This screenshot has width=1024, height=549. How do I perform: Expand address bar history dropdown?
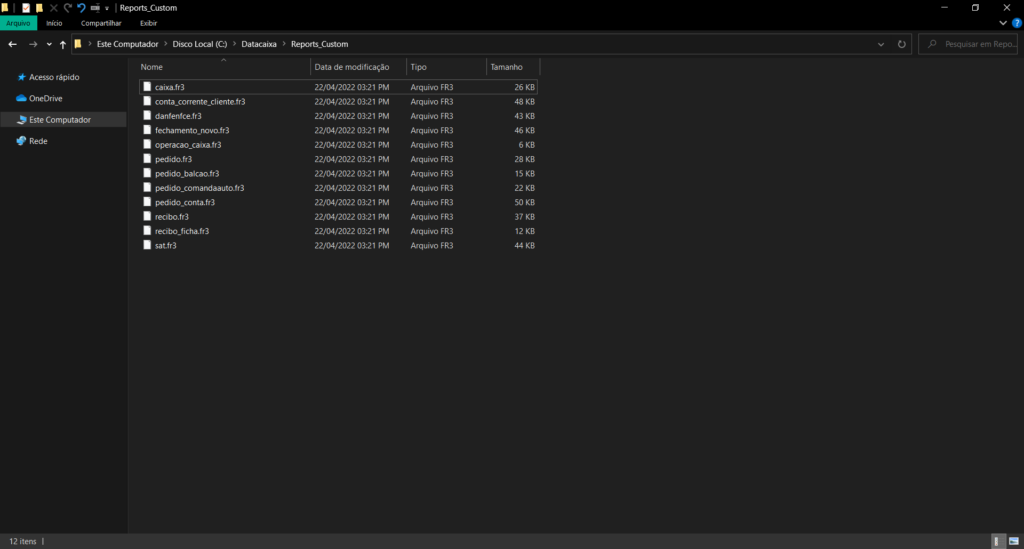[880, 44]
